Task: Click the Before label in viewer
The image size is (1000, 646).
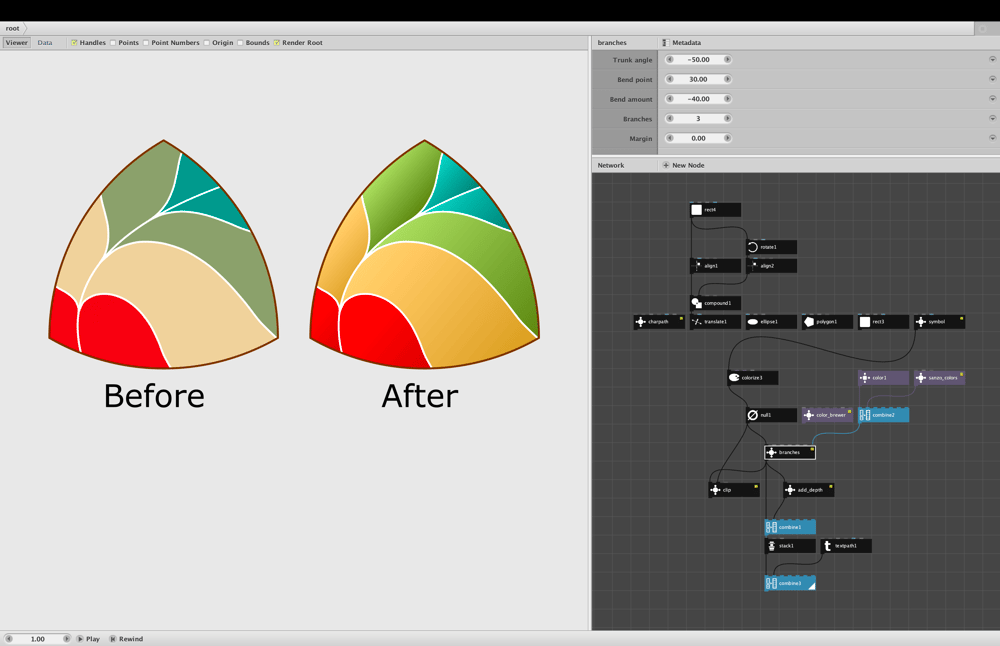Action: [154, 396]
